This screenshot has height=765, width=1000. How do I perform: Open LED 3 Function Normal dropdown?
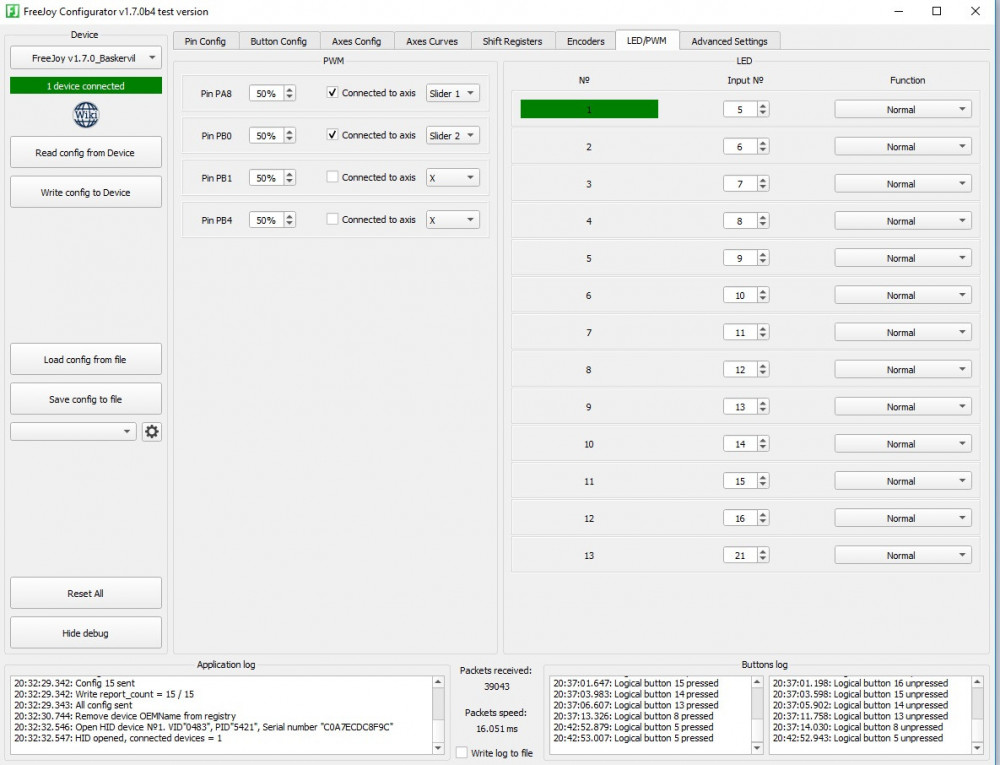pos(902,184)
